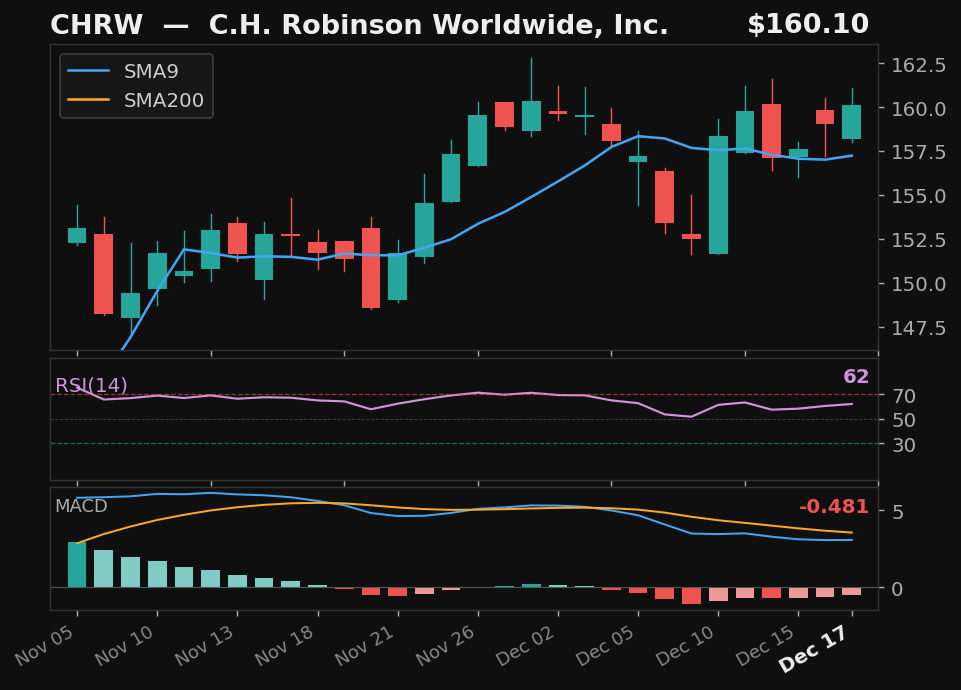Click the RSI 70 axis label
Viewport: 961px width, 690px height.
(904, 396)
